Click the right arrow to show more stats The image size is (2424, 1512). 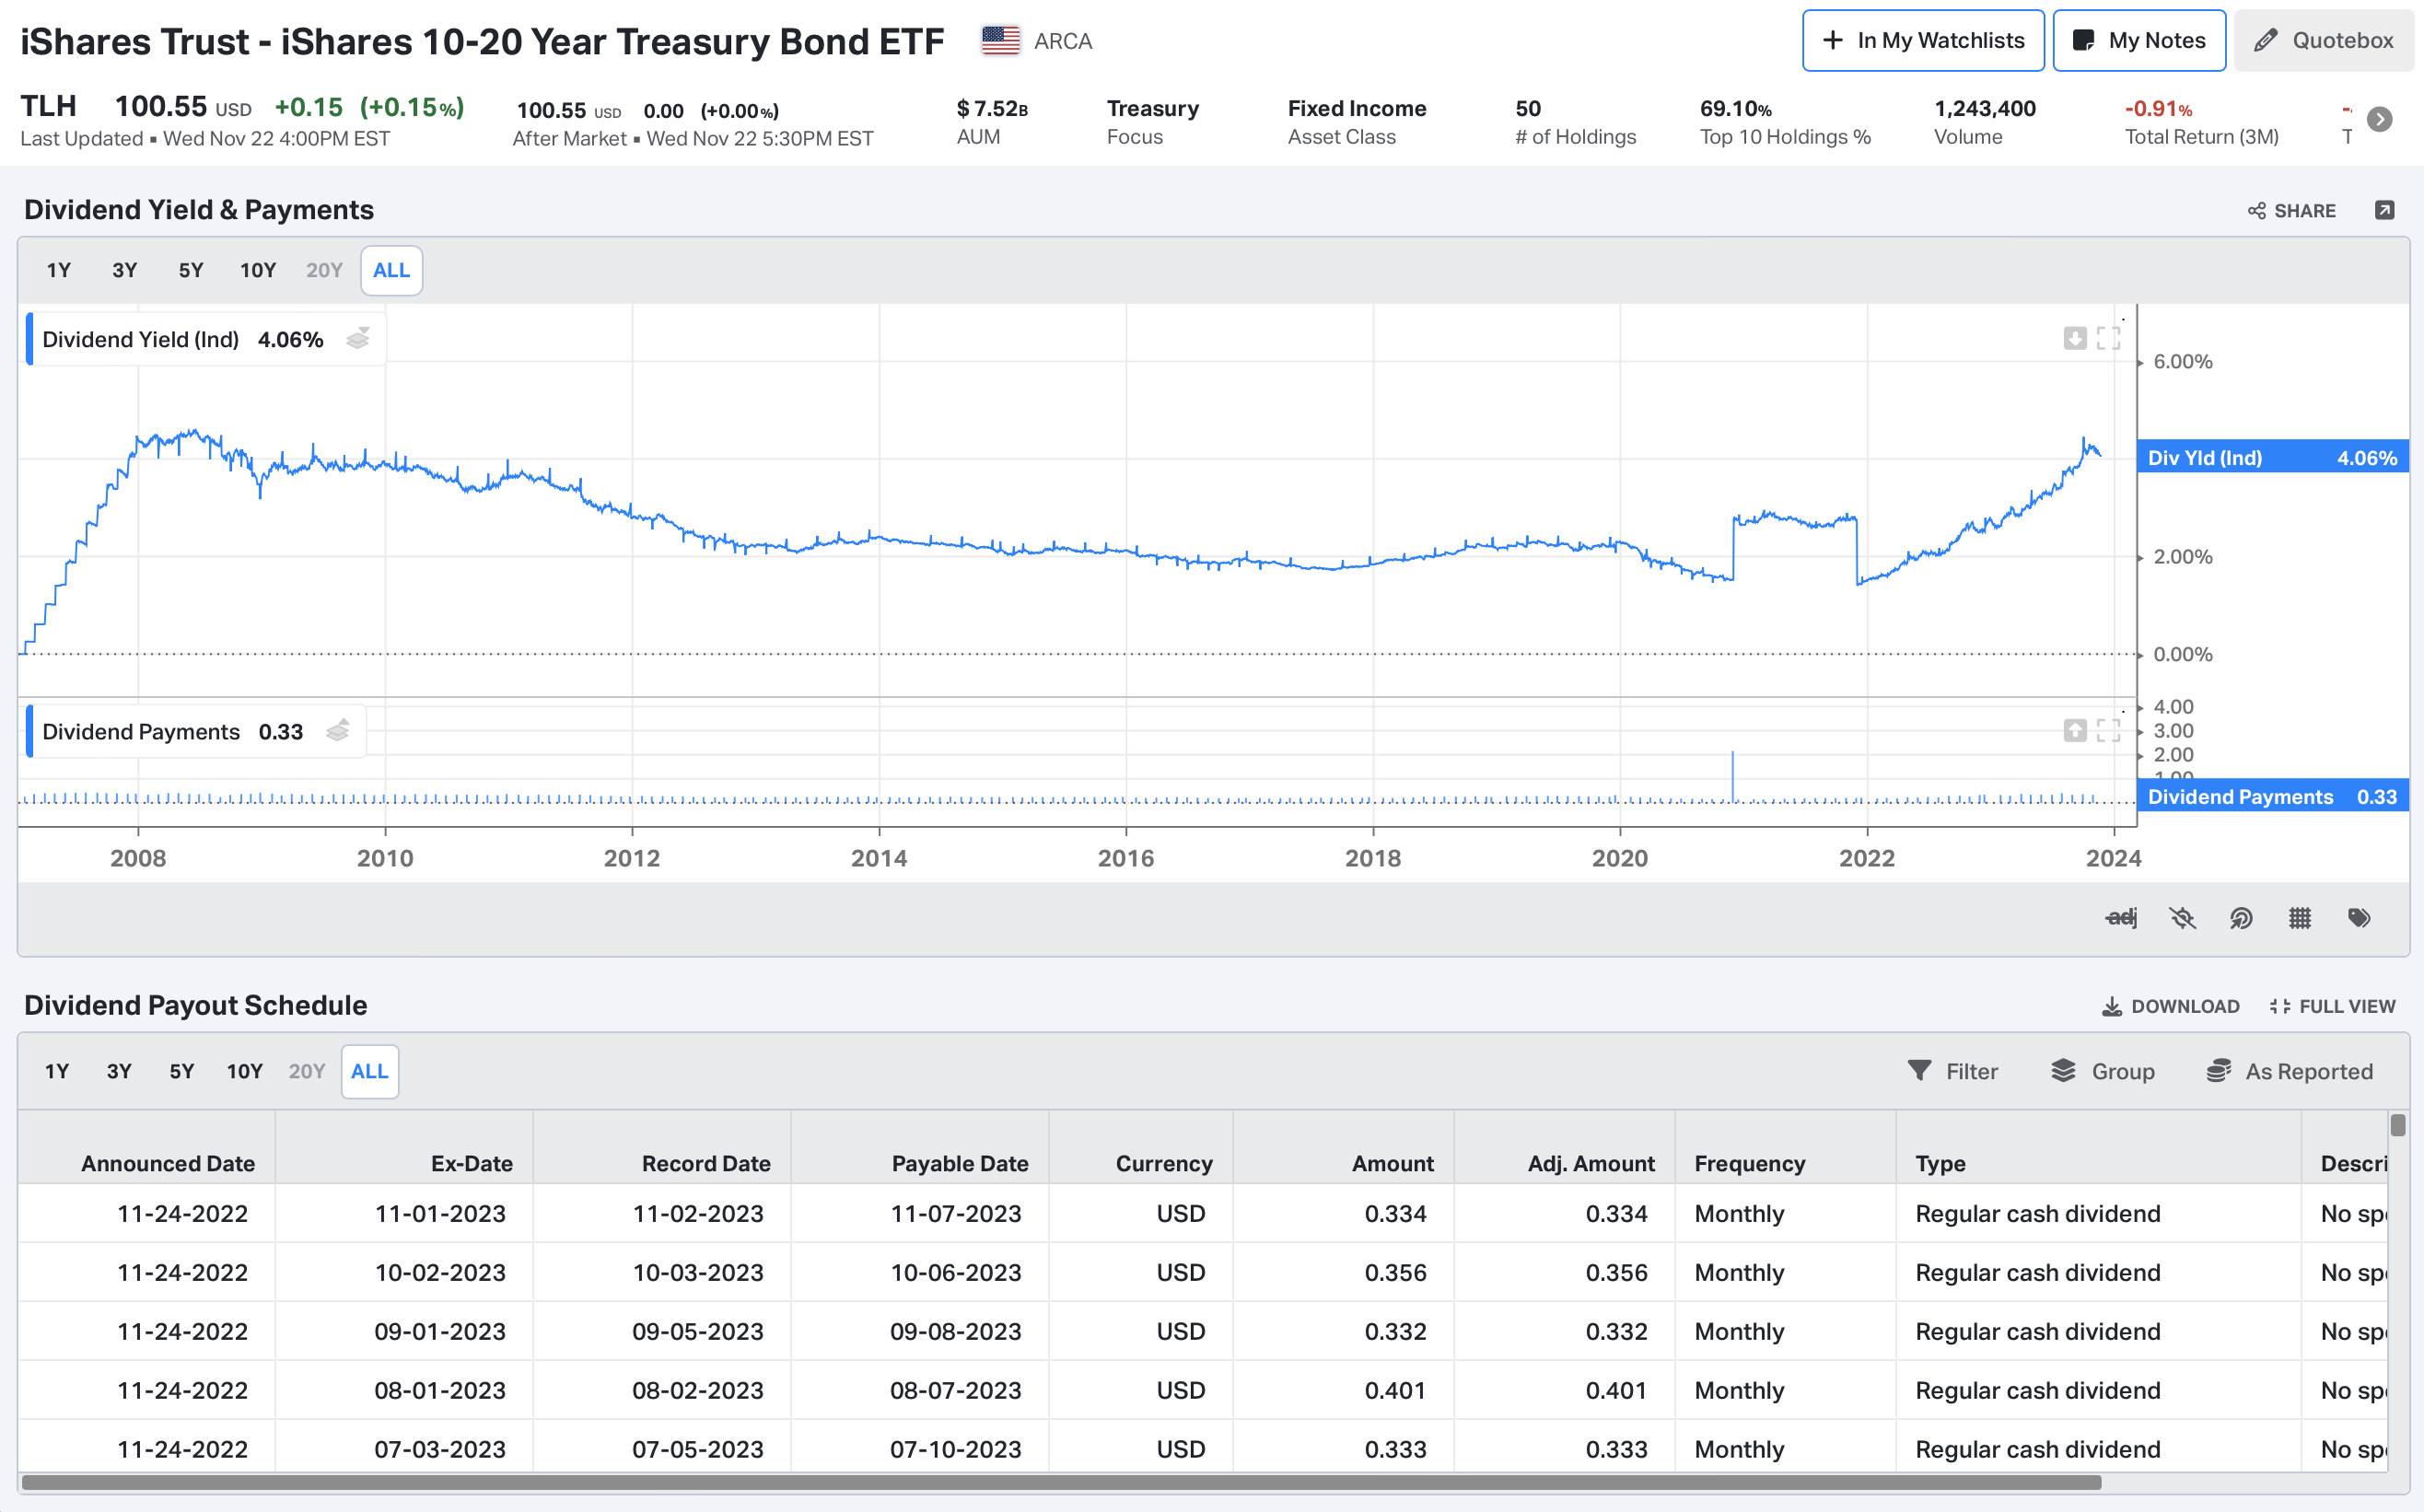(x=2380, y=120)
